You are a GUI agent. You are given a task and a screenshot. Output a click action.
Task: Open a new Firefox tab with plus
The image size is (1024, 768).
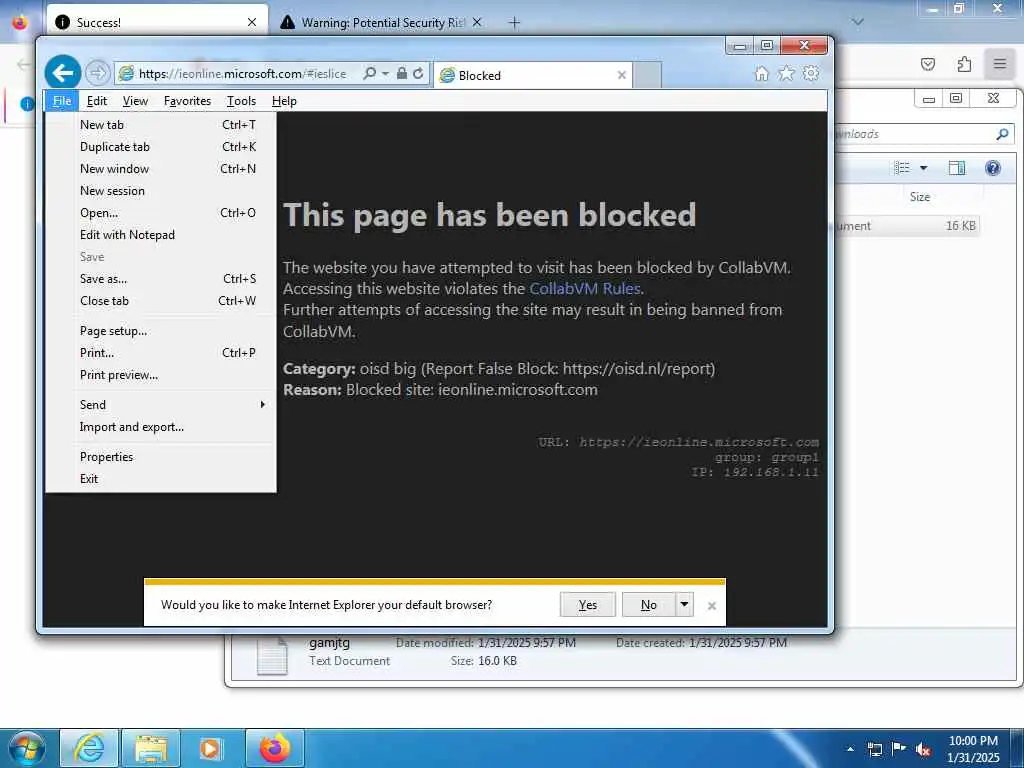point(515,23)
